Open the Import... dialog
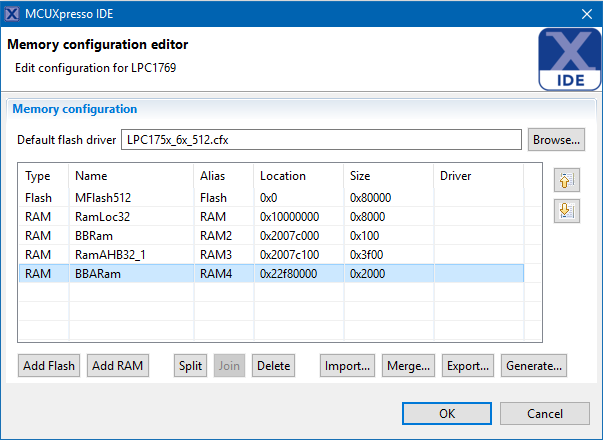 tap(348, 366)
